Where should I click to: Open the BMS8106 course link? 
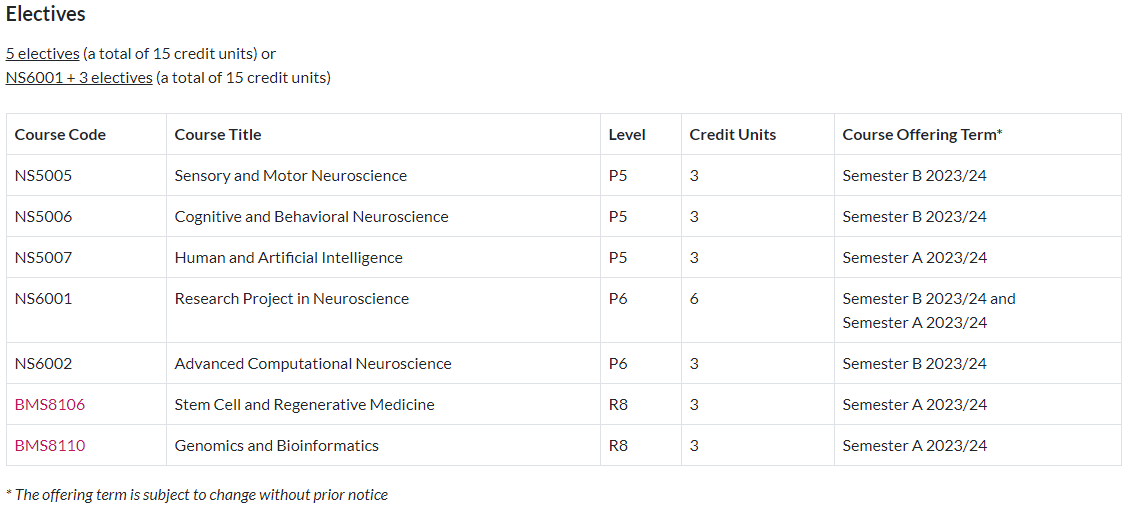tap(50, 405)
